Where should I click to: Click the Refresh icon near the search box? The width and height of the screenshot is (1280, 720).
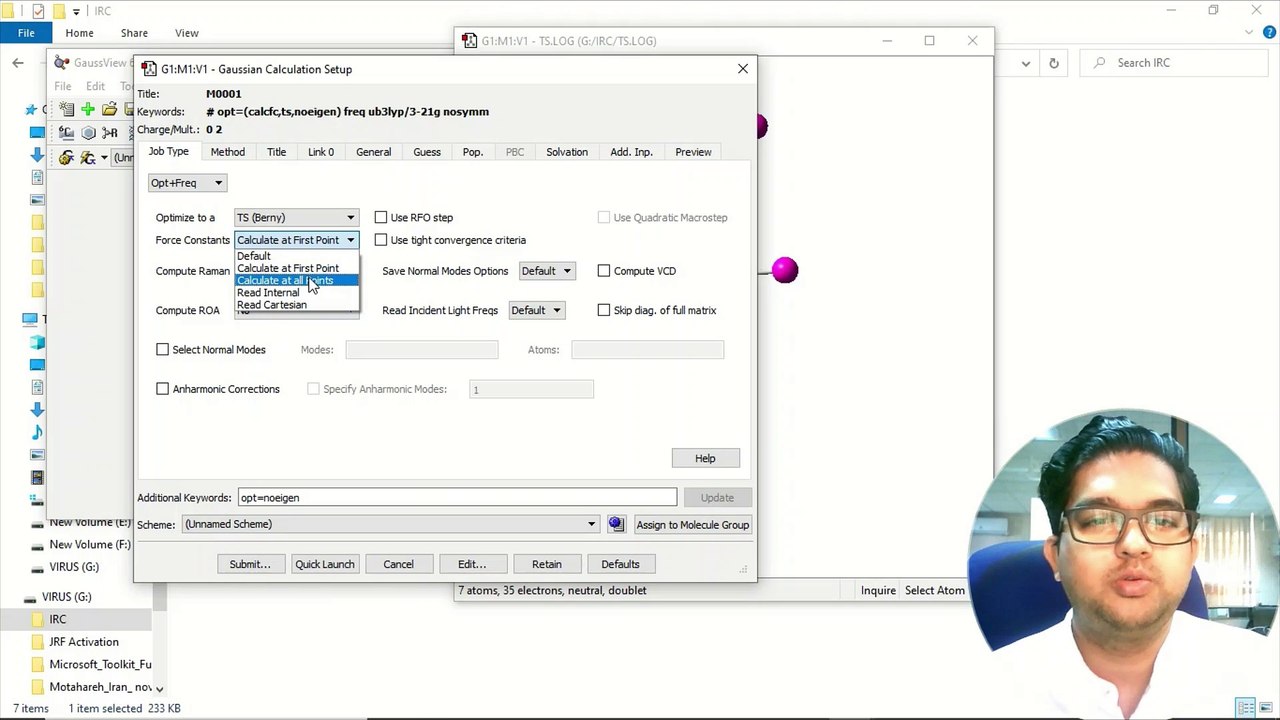pyautogui.click(x=1053, y=63)
